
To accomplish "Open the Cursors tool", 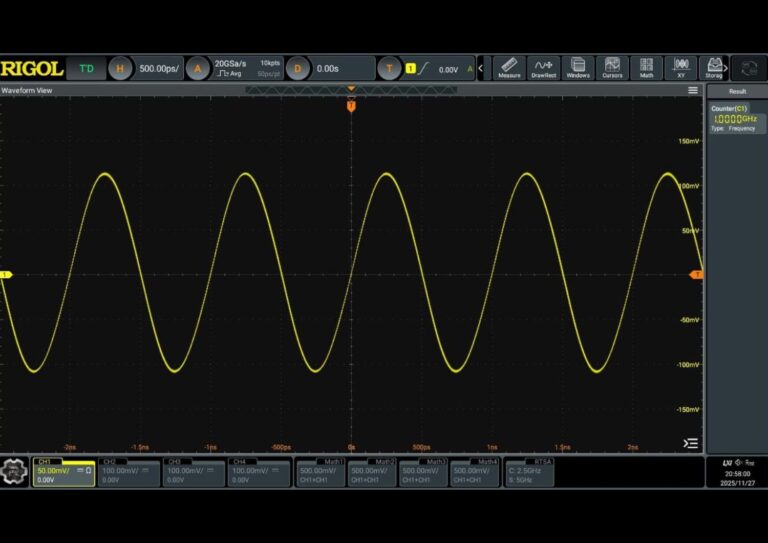I will tap(612, 68).
